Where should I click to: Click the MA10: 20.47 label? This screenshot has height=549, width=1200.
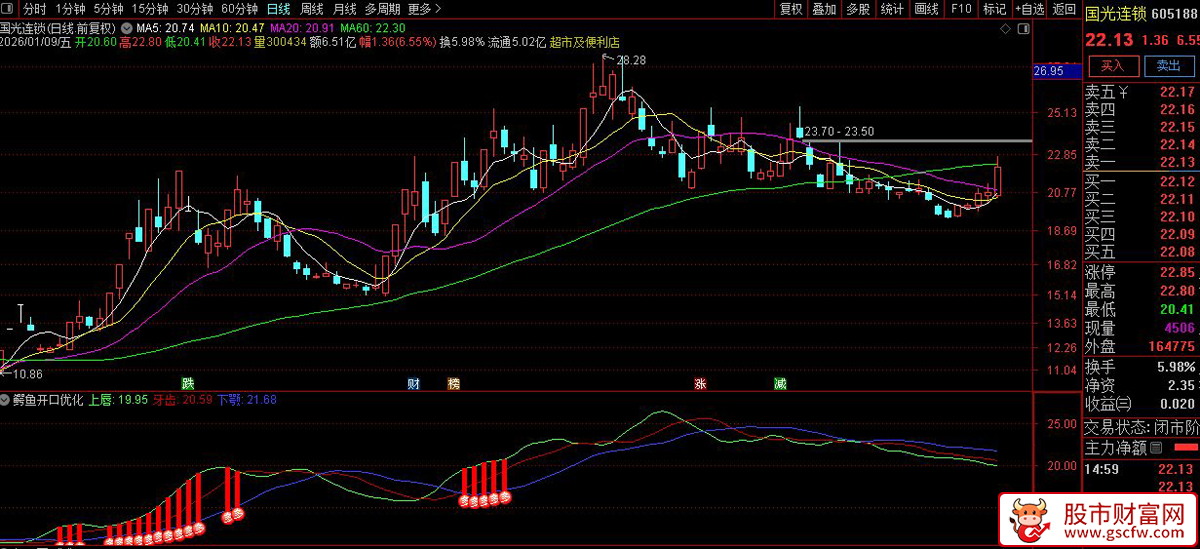click(232, 28)
